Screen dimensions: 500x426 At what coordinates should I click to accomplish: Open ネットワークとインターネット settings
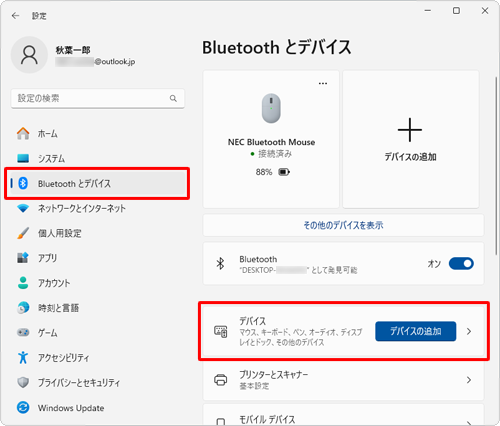point(97,208)
